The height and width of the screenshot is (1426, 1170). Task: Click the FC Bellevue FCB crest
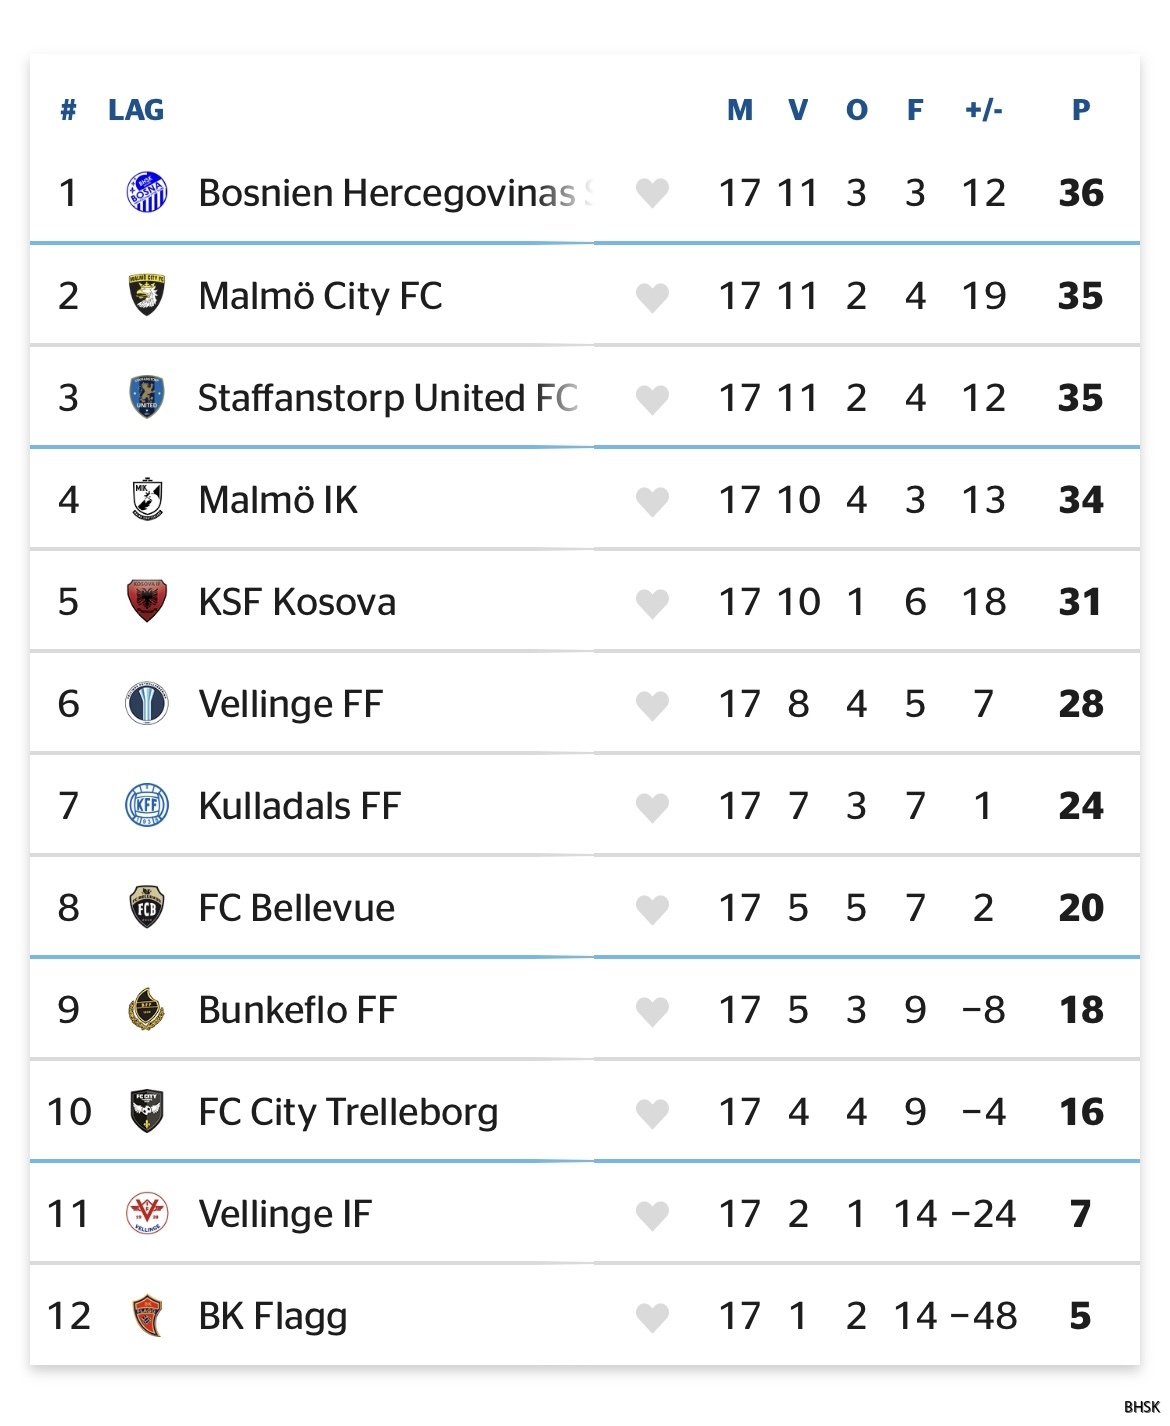(x=147, y=907)
